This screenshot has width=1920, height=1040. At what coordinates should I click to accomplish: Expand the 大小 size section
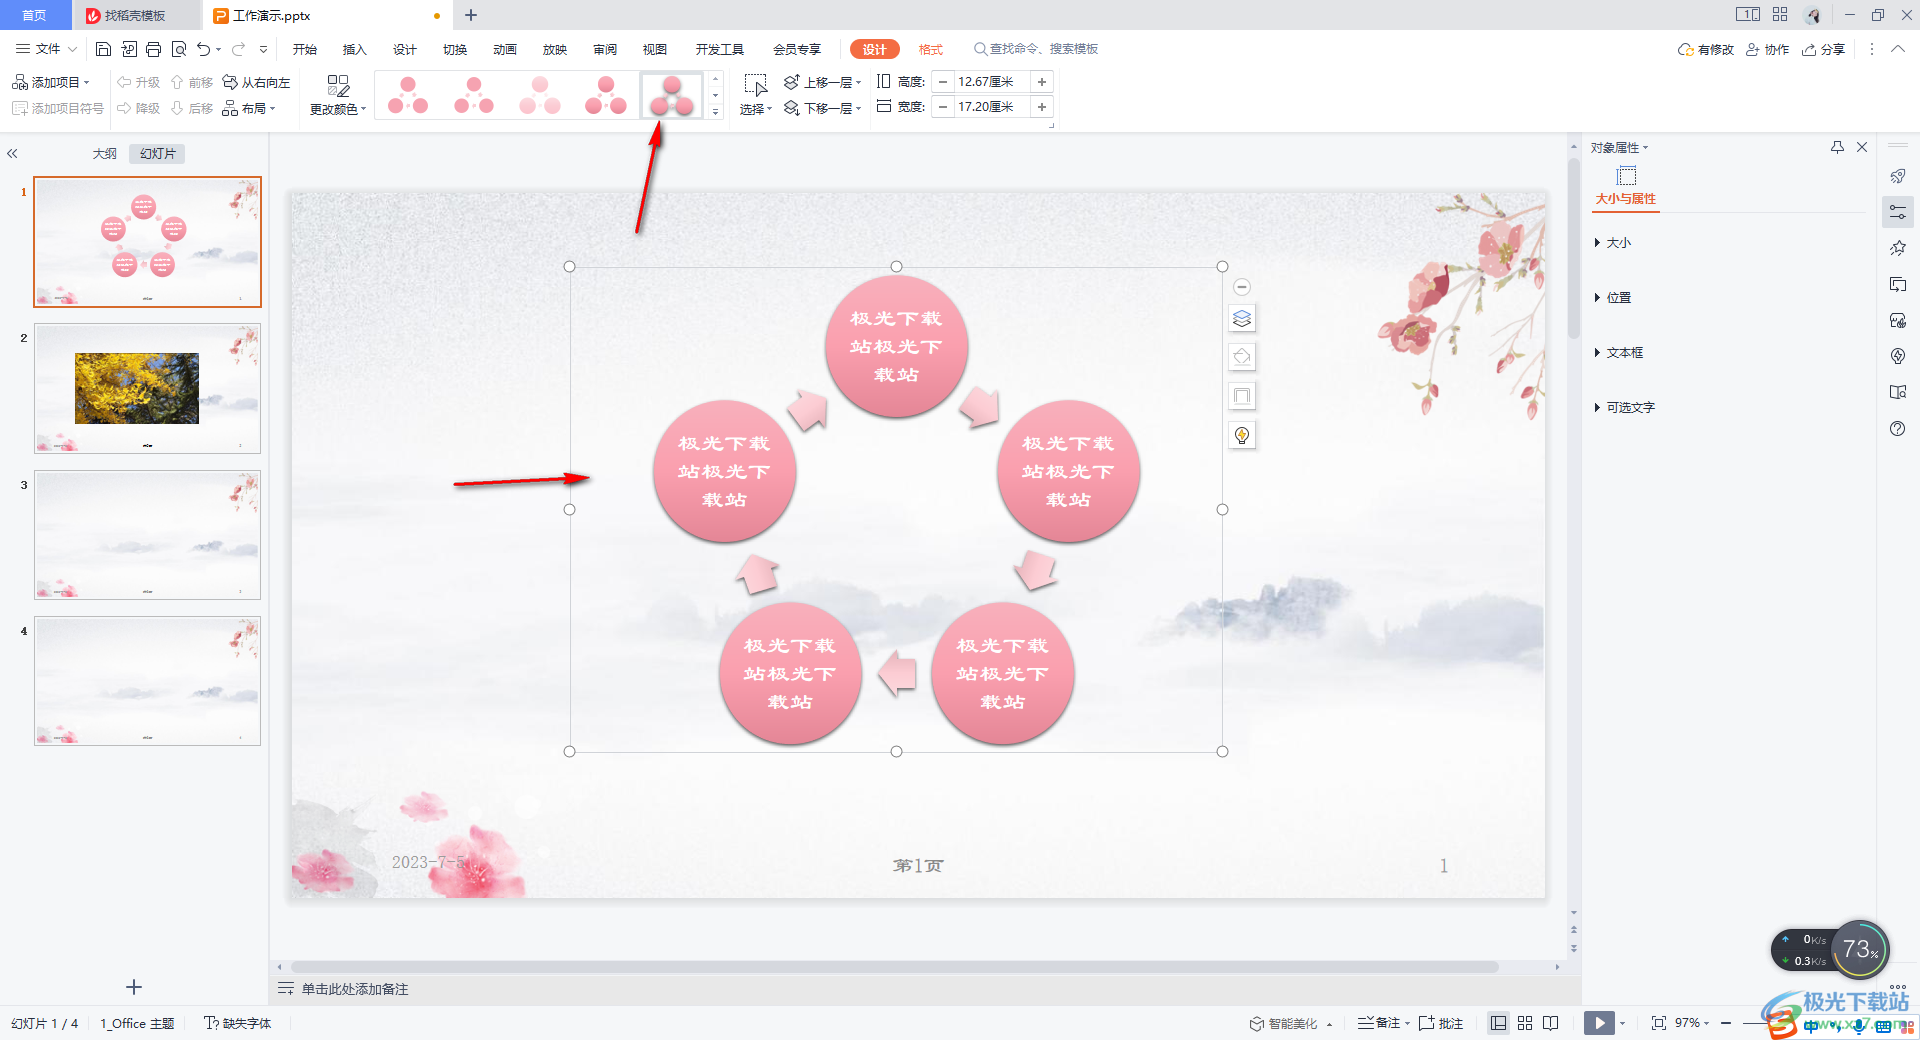point(1612,243)
